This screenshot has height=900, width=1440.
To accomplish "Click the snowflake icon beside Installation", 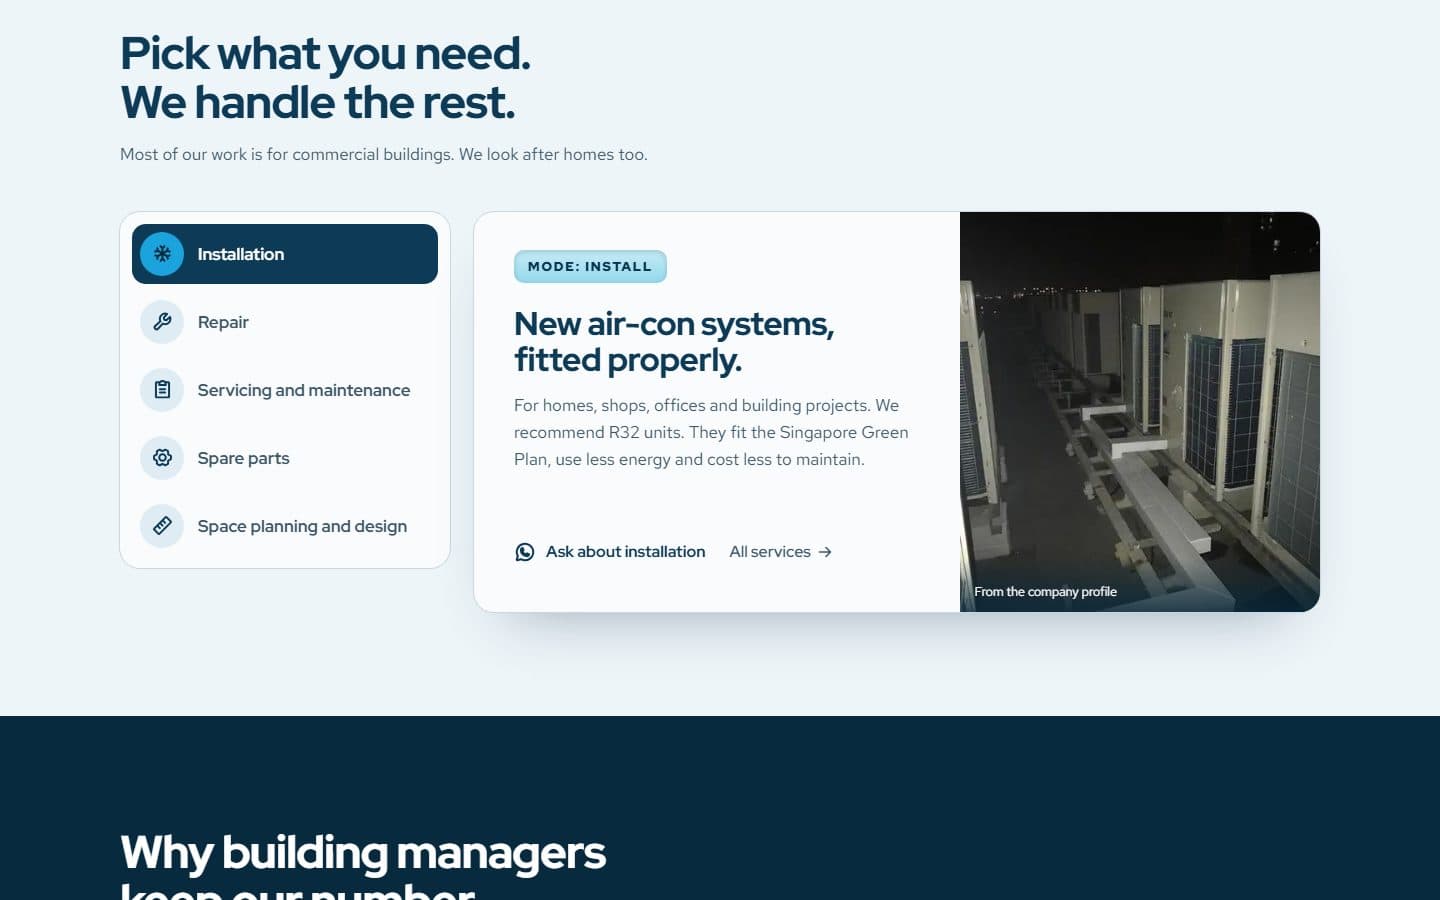I will [162, 254].
